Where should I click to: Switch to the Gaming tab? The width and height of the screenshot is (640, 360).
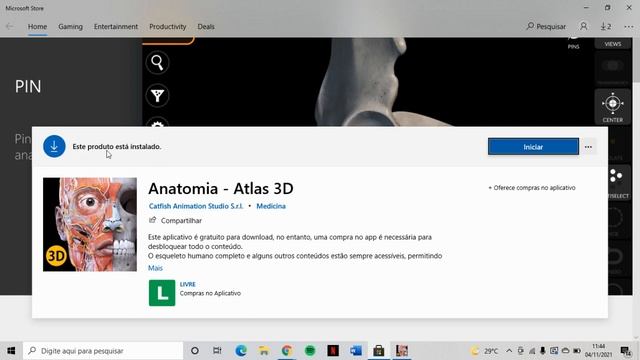pyautogui.click(x=70, y=27)
